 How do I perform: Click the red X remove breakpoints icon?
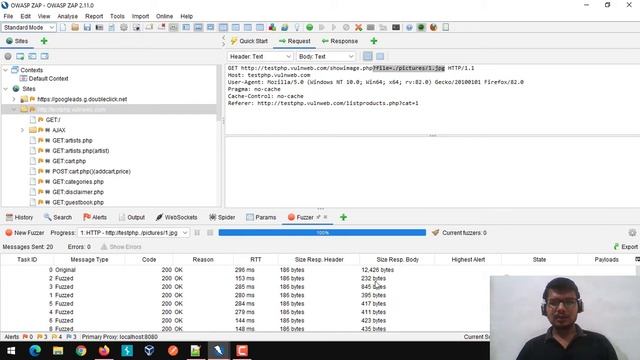358,27
